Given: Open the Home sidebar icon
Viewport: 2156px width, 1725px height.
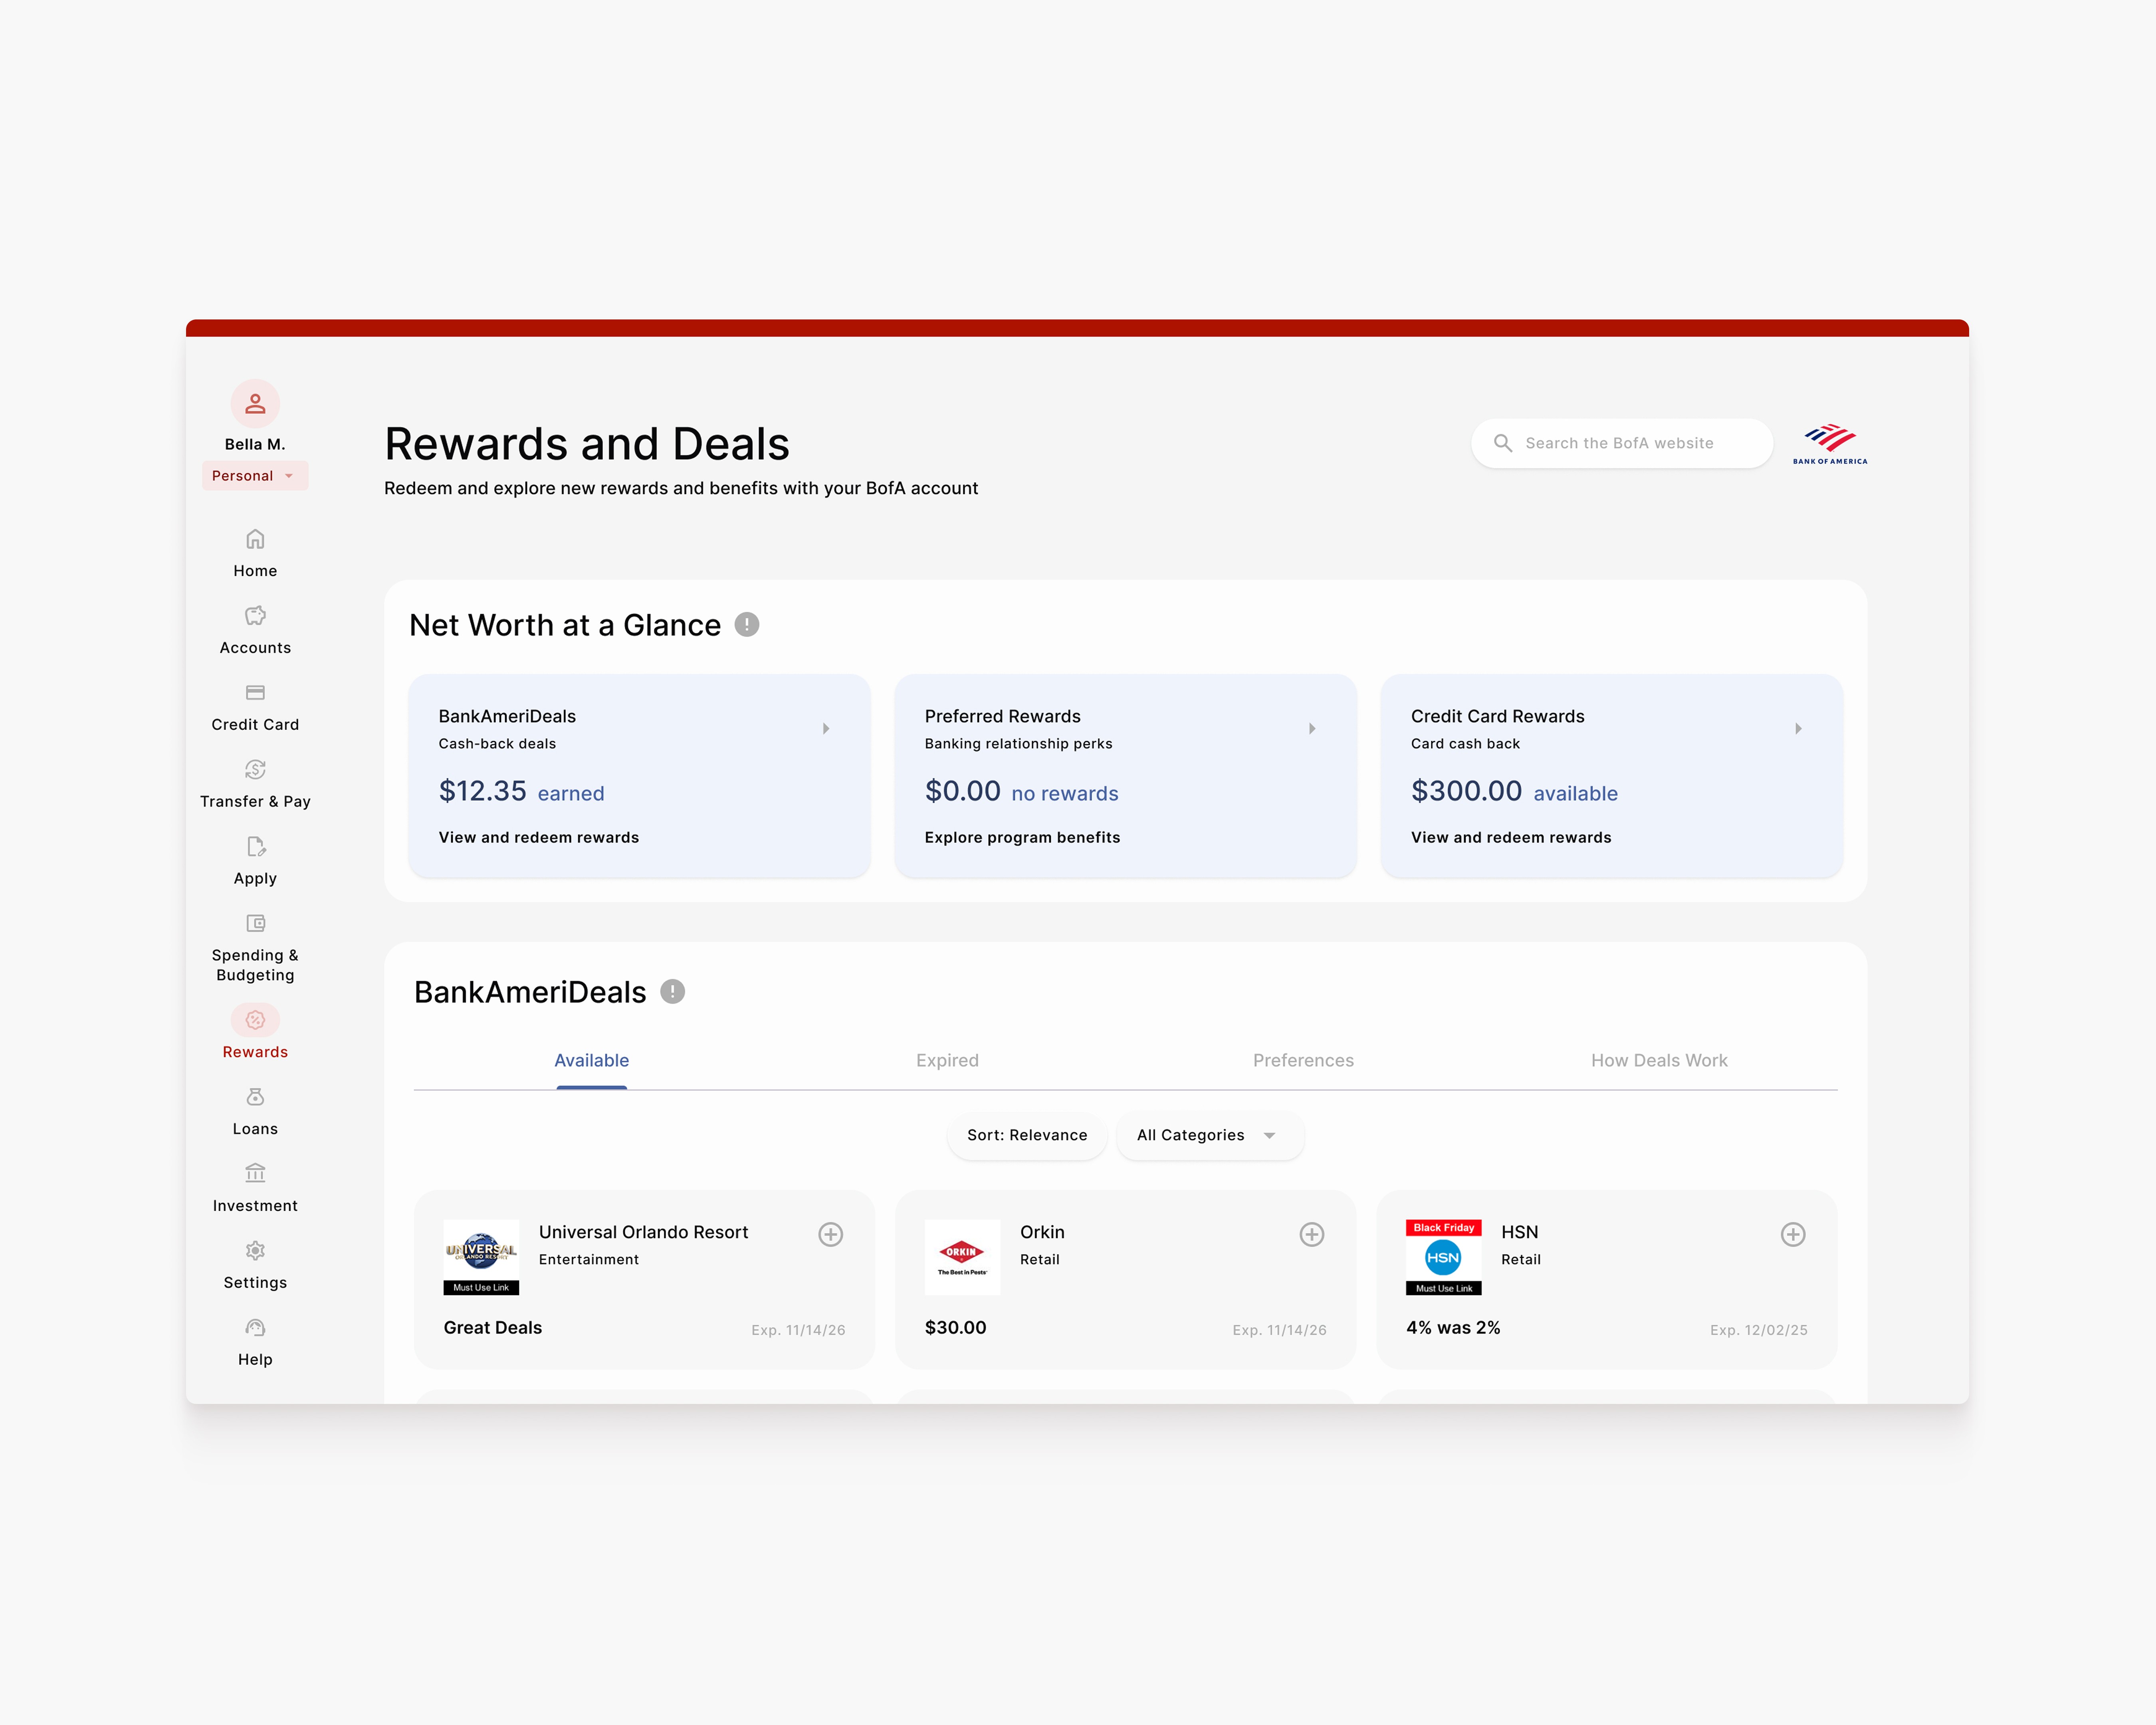Looking at the screenshot, I should tap(255, 539).
